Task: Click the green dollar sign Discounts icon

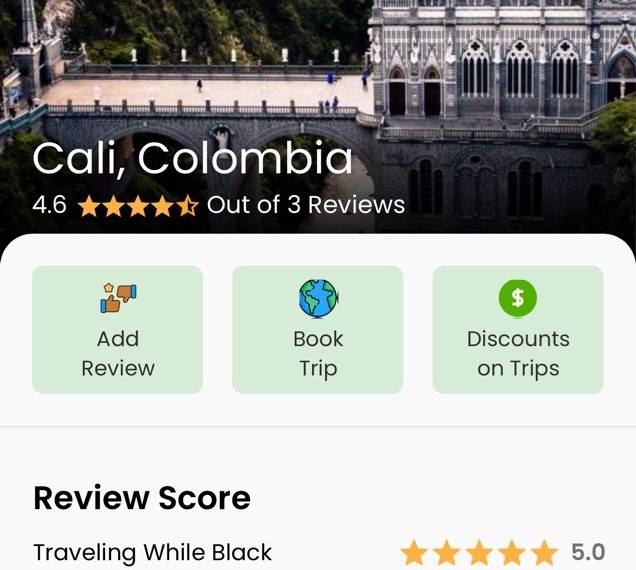Action: 518,298
